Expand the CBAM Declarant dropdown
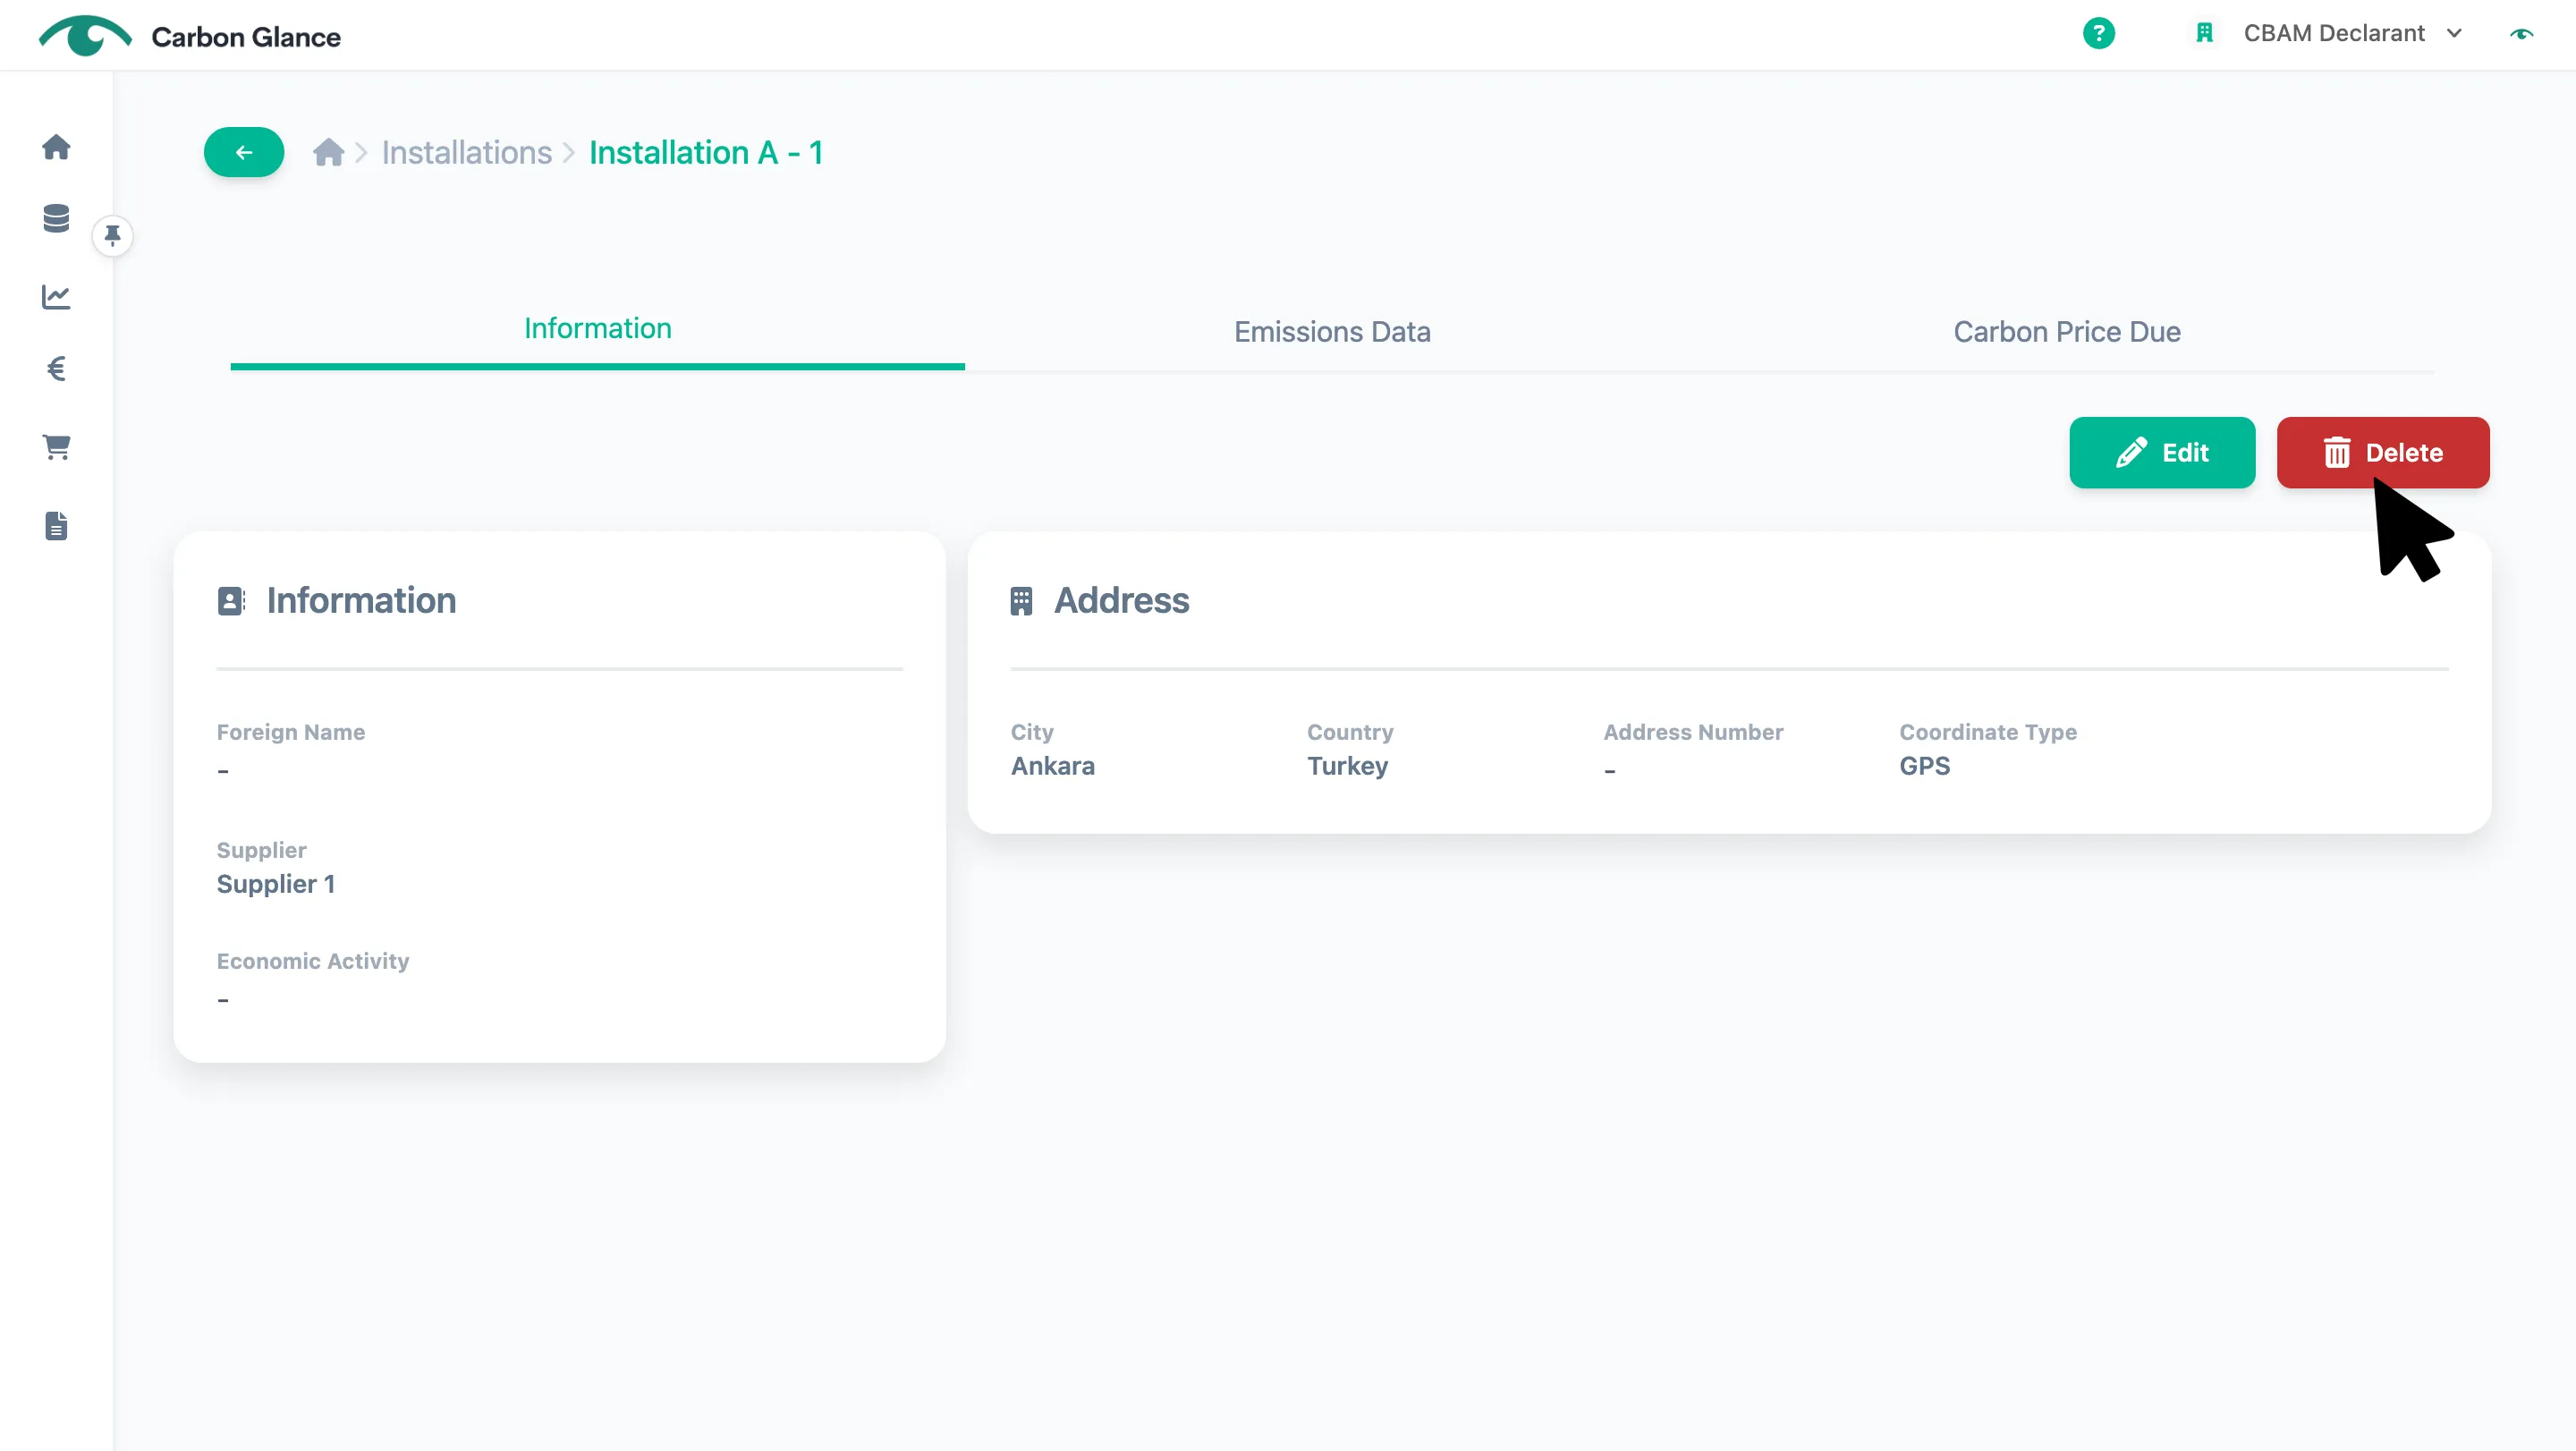This screenshot has height=1451, width=2576. point(2353,33)
